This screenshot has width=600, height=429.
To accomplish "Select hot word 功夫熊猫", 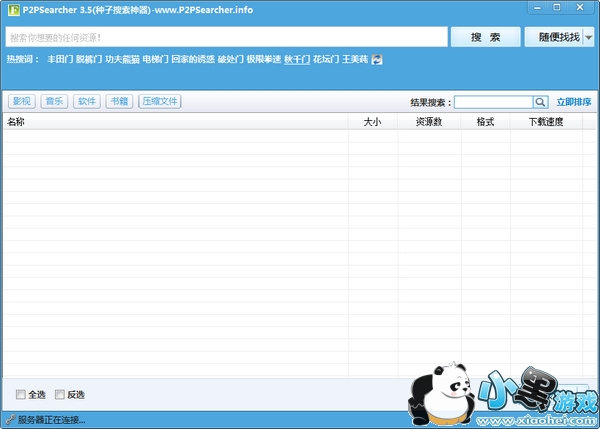I will pos(122,59).
